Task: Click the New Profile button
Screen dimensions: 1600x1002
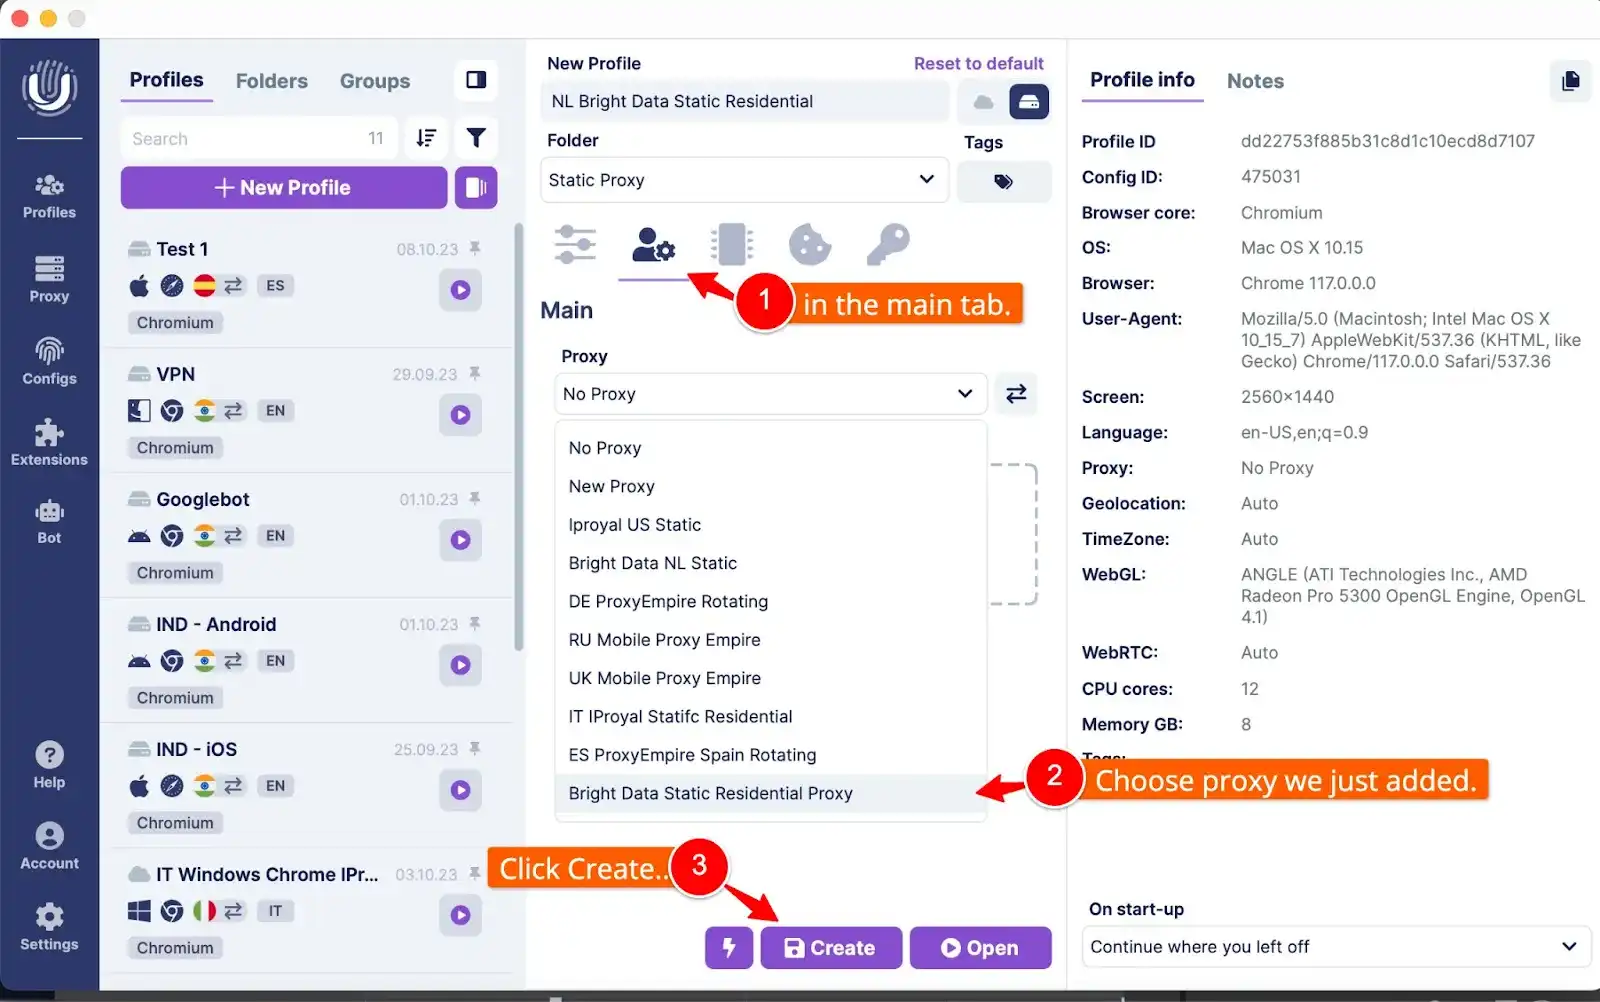Action: pos(284,187)
